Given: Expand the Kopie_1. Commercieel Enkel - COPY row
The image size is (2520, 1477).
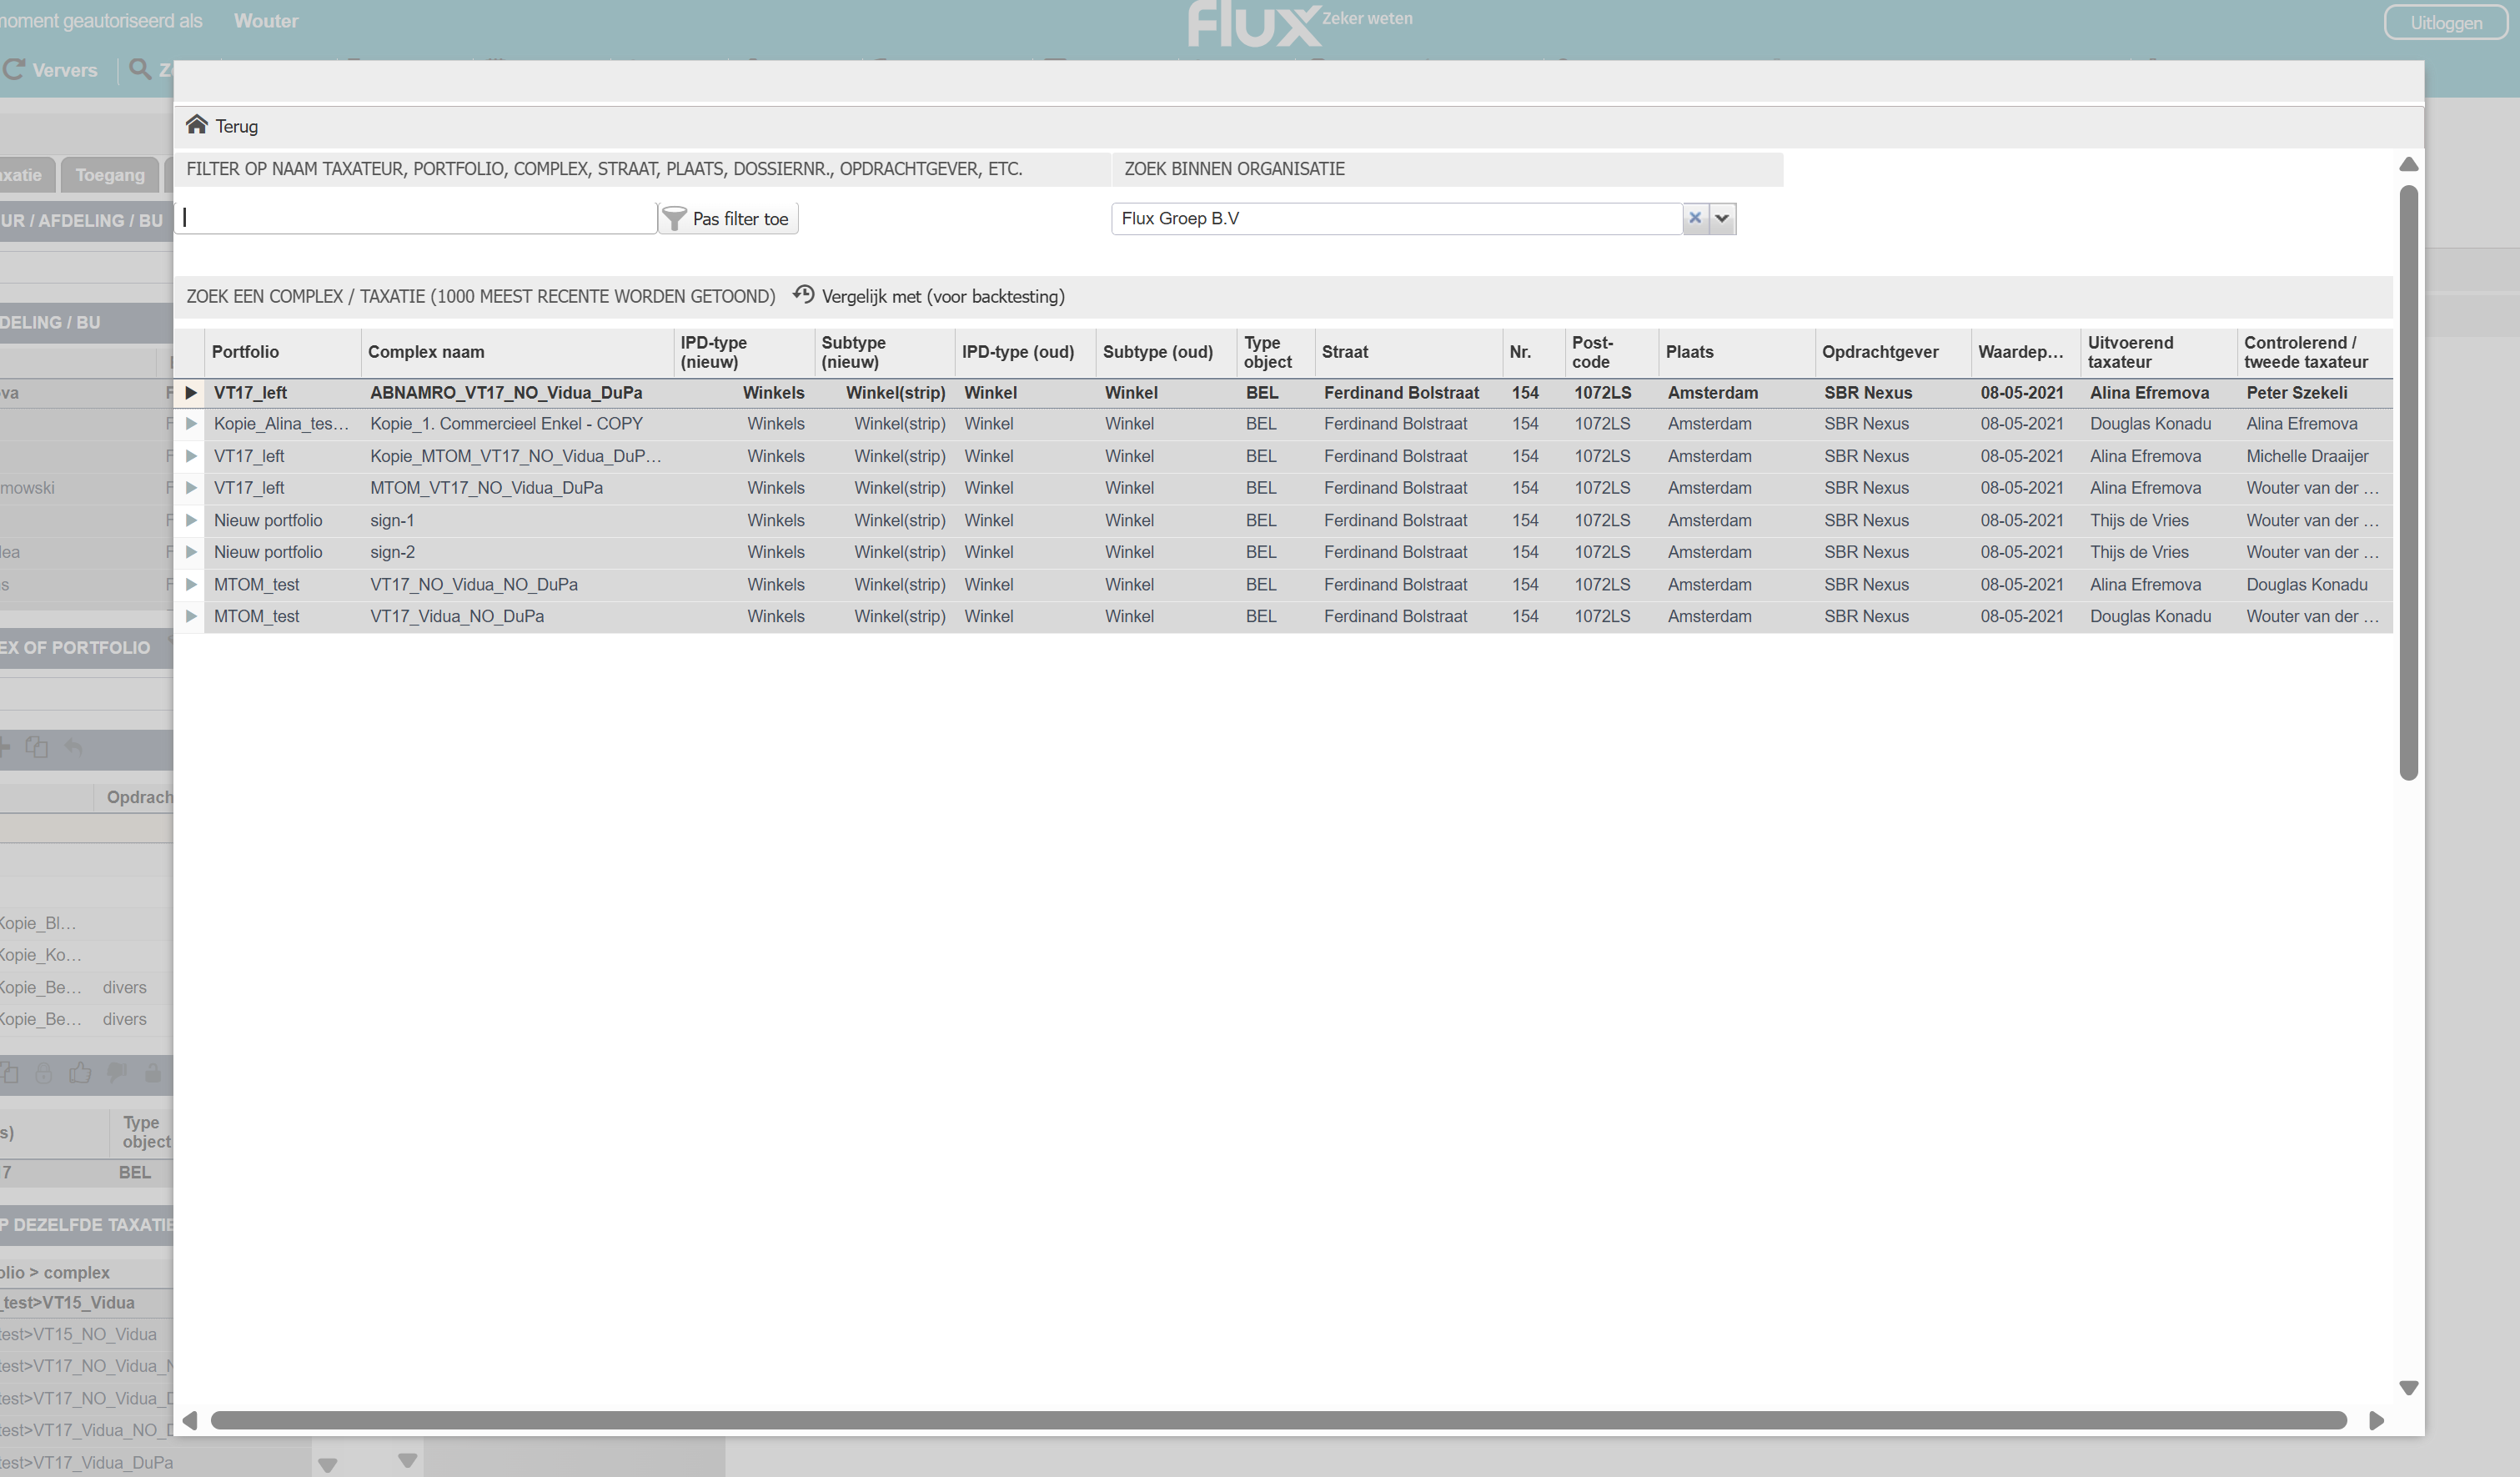Looking at the screenshot, I should coord(191,424).
